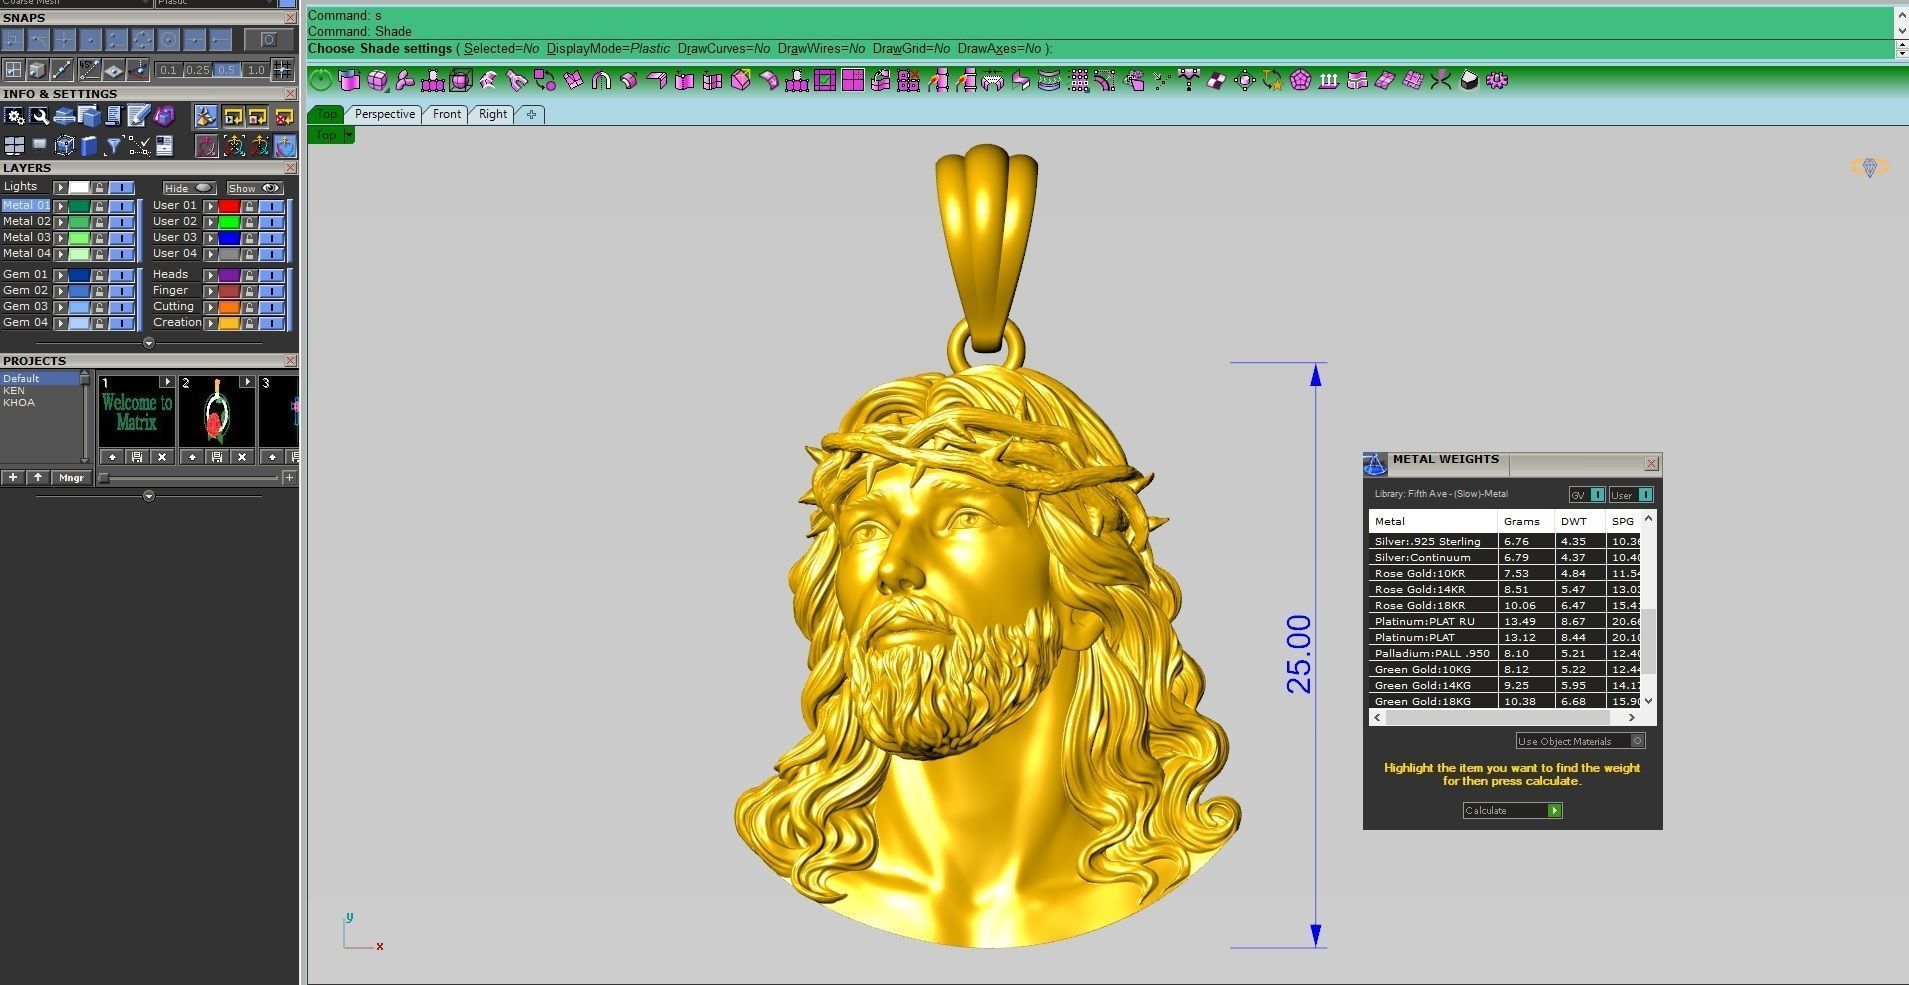Click the three upward arrows surface icon
1909x985 pixels.
(1328, 80)
